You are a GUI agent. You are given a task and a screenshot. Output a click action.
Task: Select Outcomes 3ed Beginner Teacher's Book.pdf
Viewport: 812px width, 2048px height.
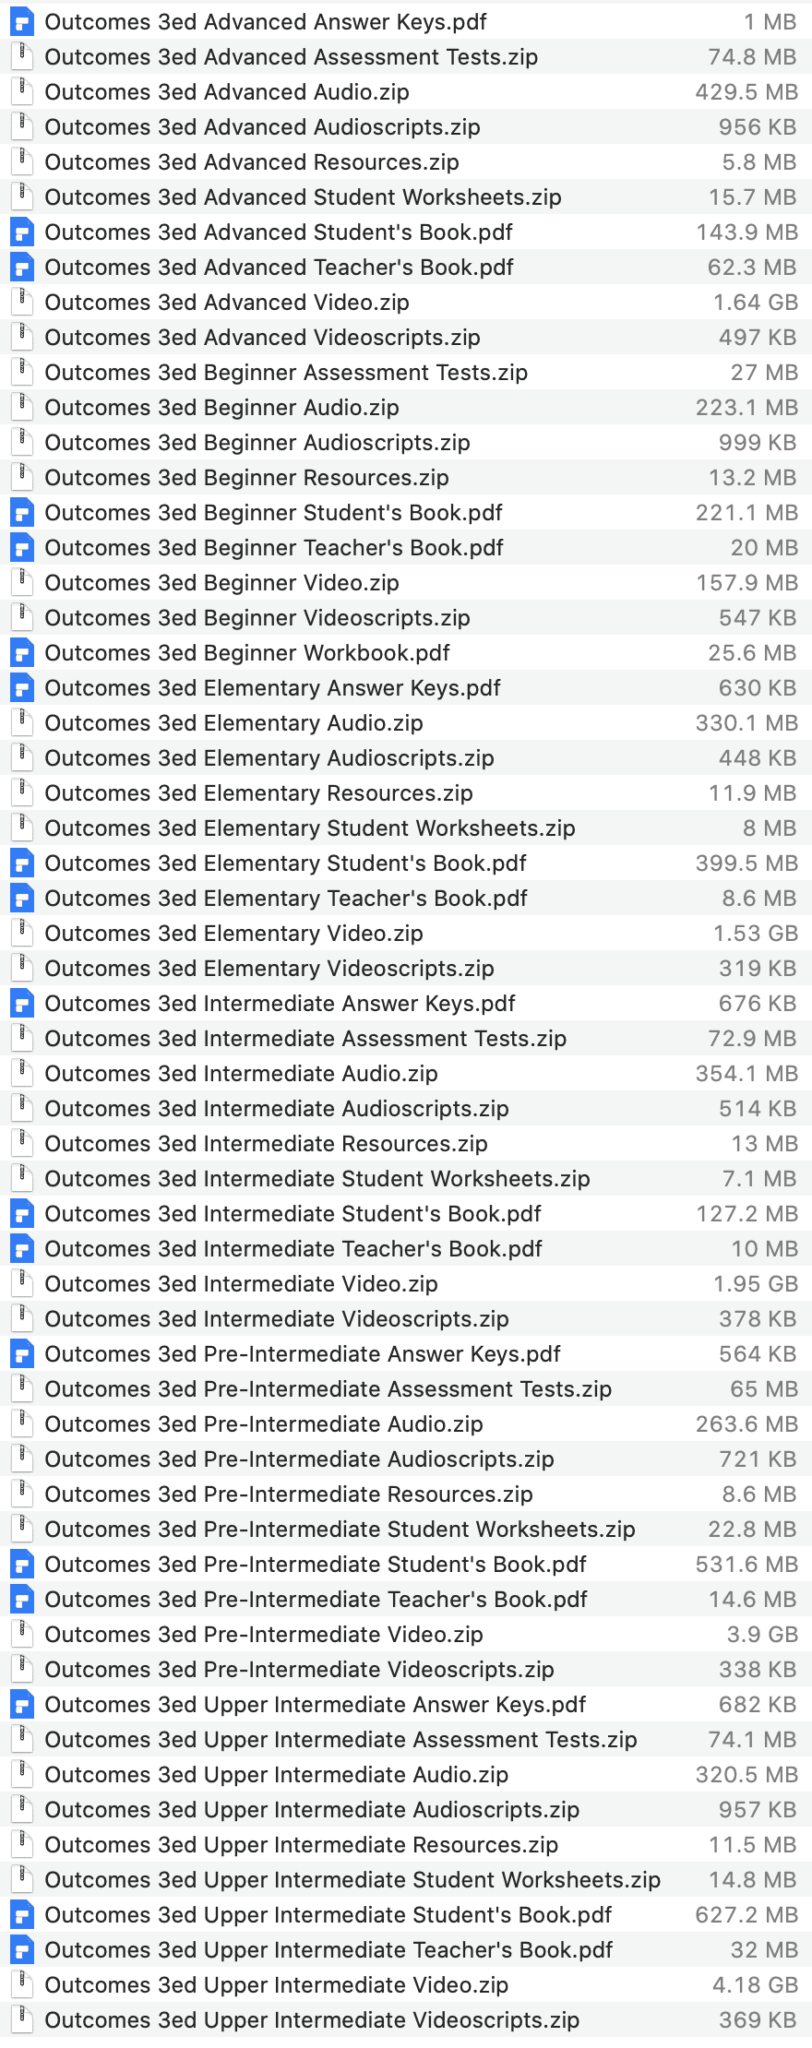coord(406,548)
